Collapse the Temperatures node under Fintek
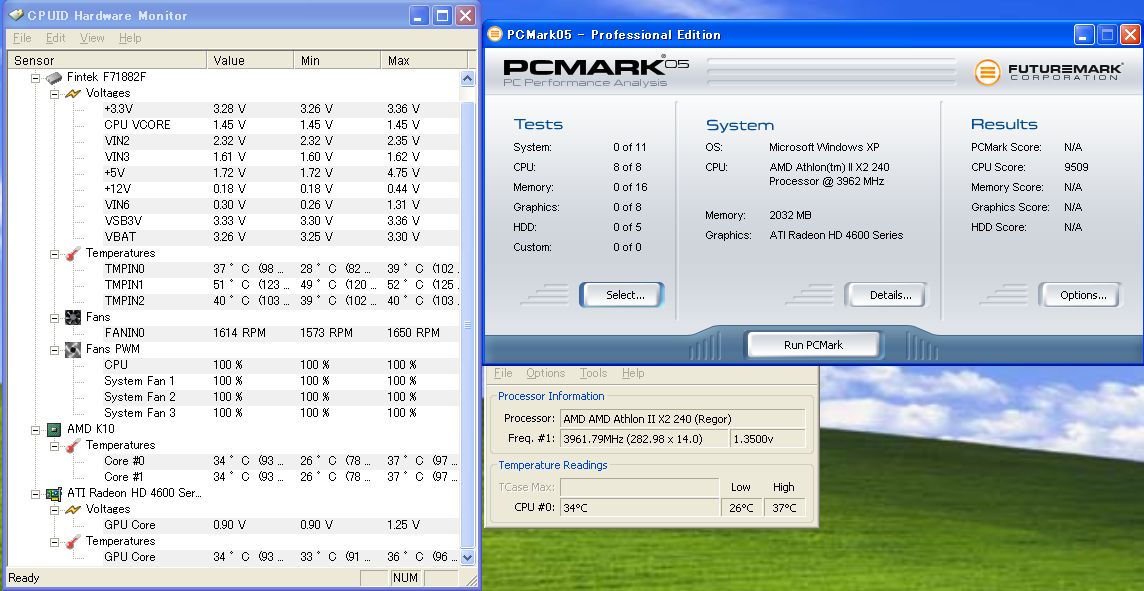This screenshot has height=591, width=1144. (54, 254)
